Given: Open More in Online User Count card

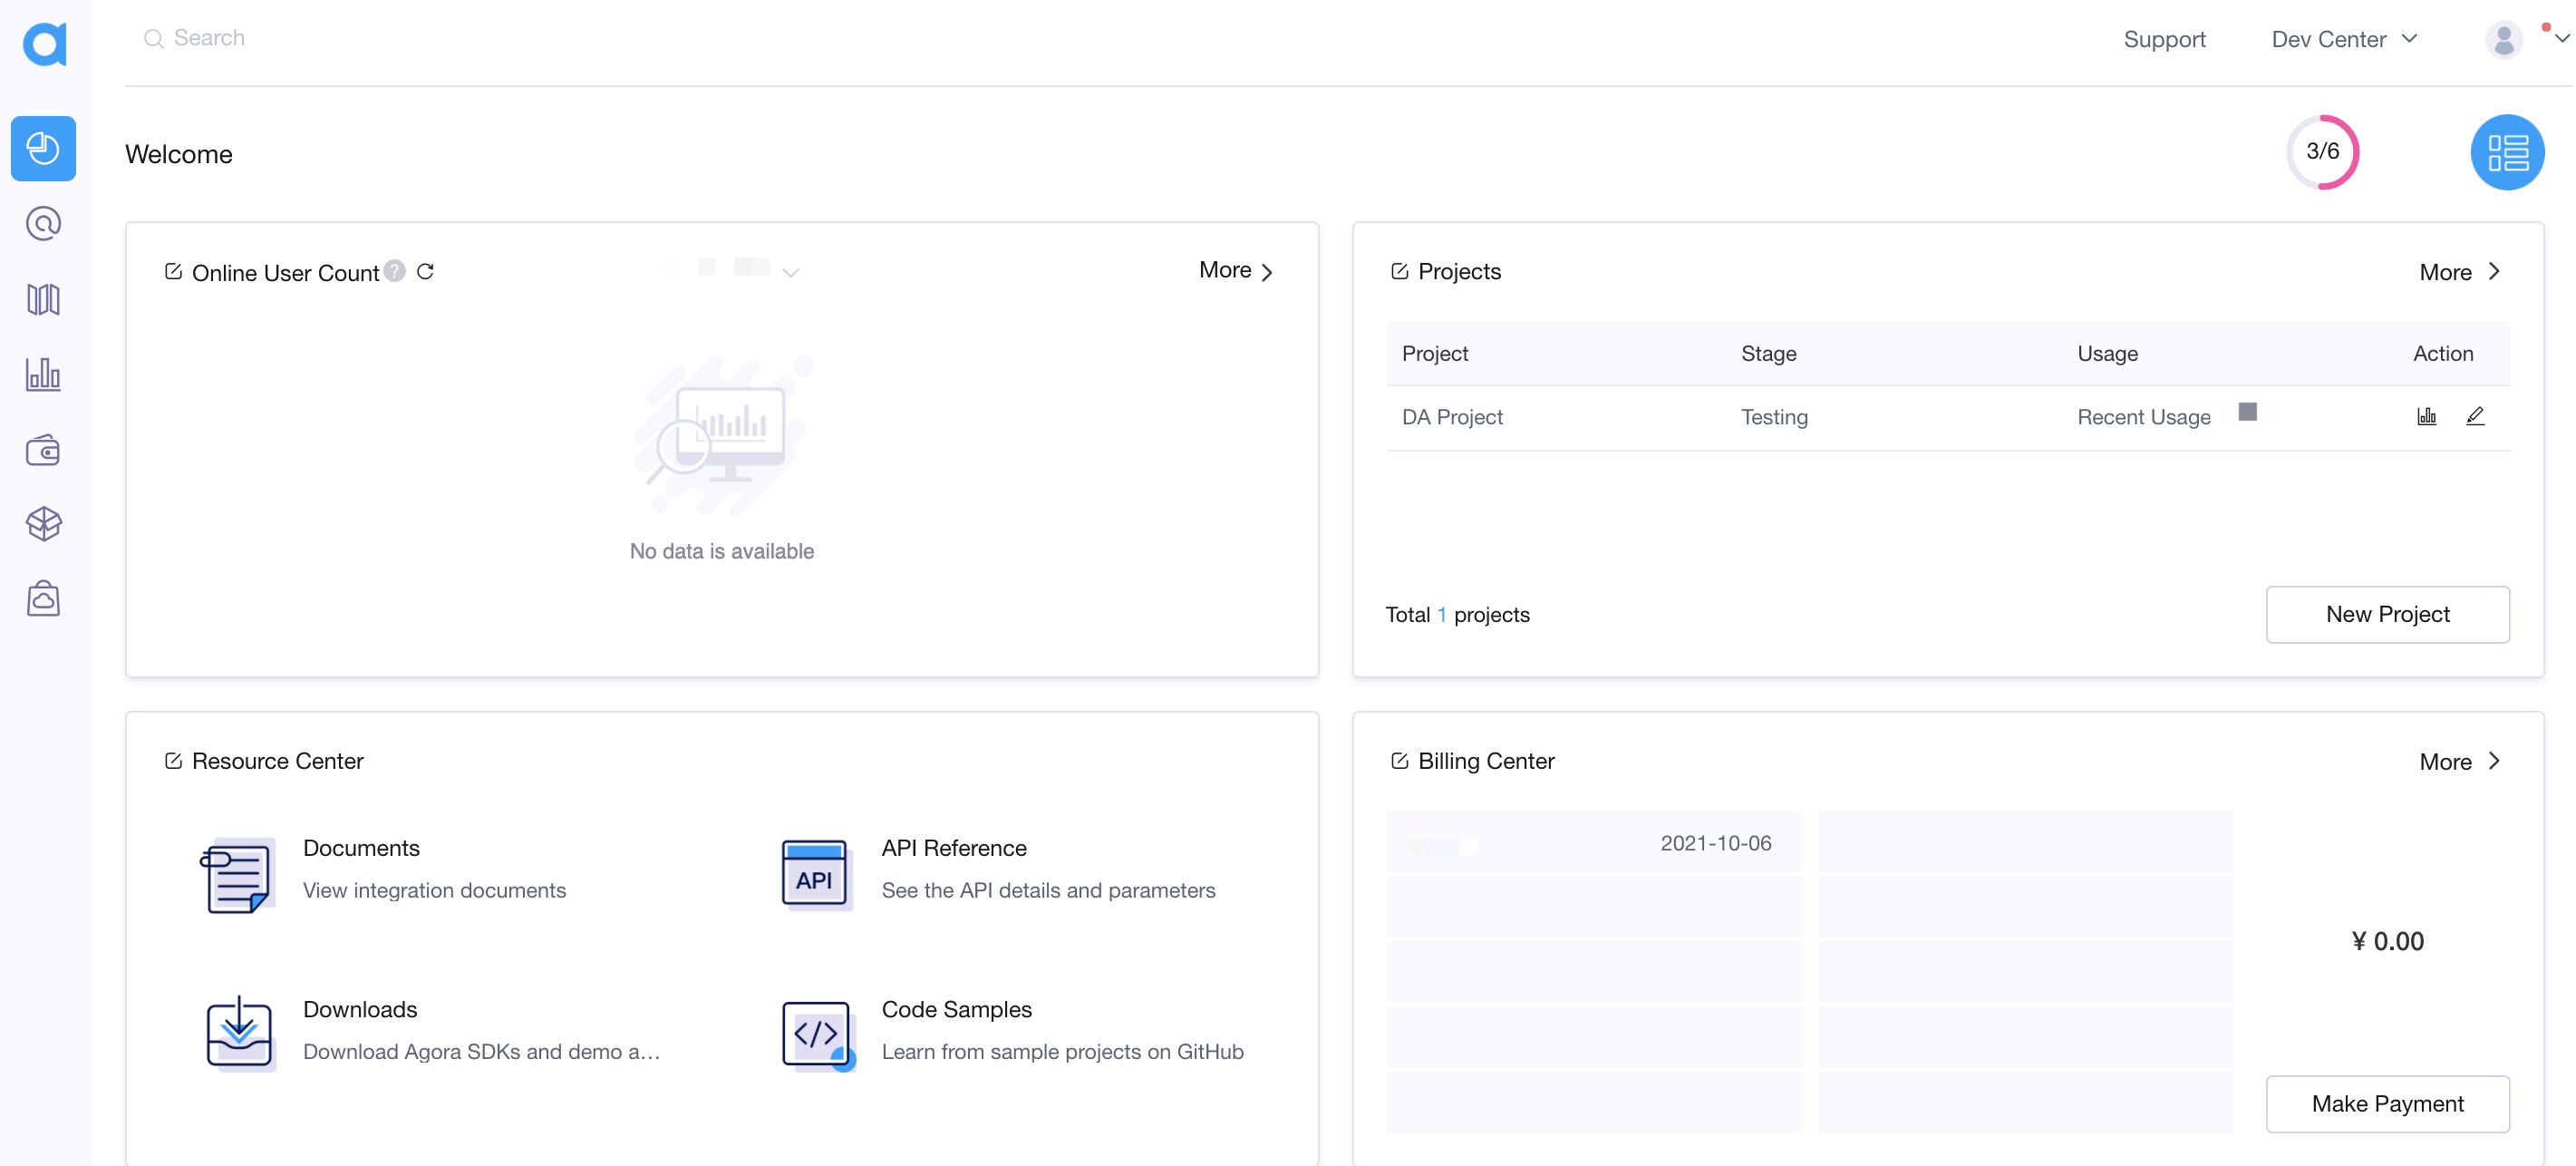Looking at the screenshot, I should (1236, 270).
